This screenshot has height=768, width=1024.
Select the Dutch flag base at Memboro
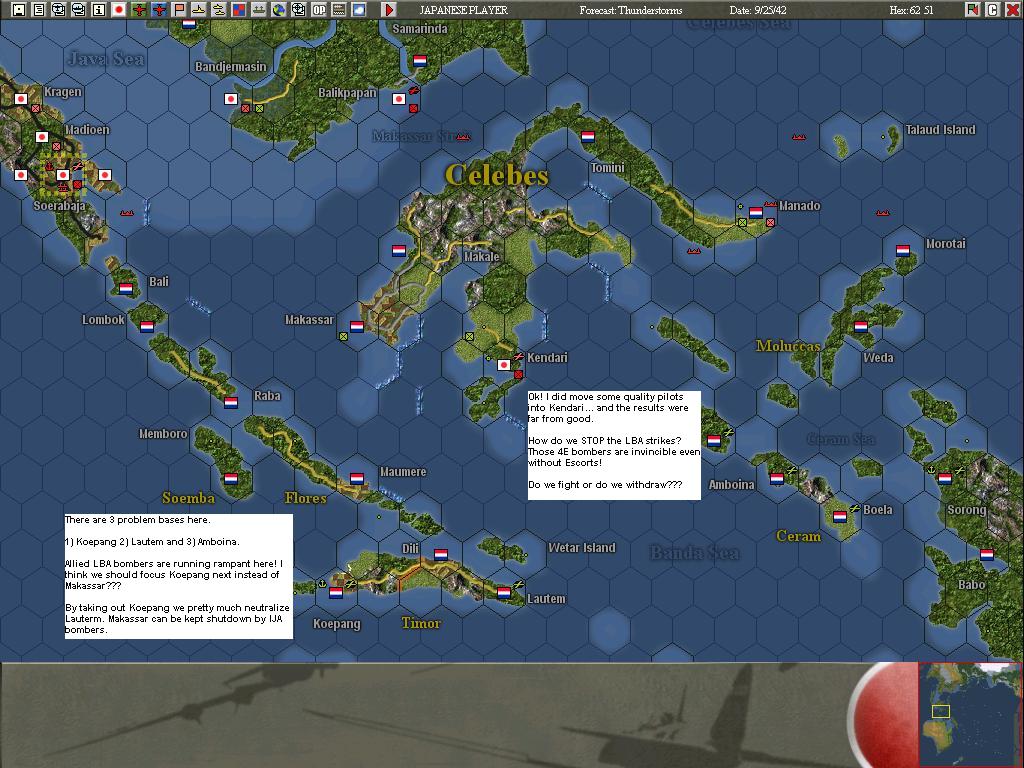[231, 479]
